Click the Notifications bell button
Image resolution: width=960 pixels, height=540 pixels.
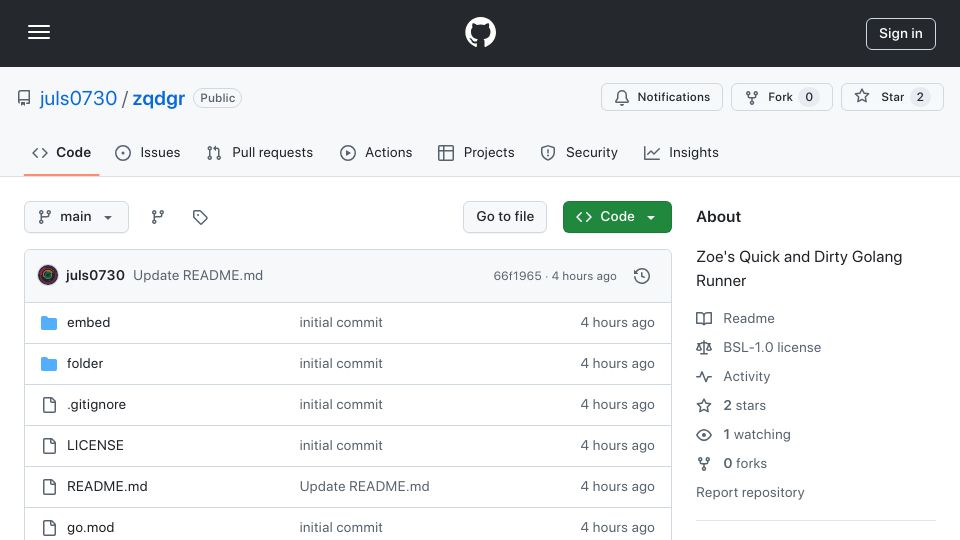click(x=661, y=97)
